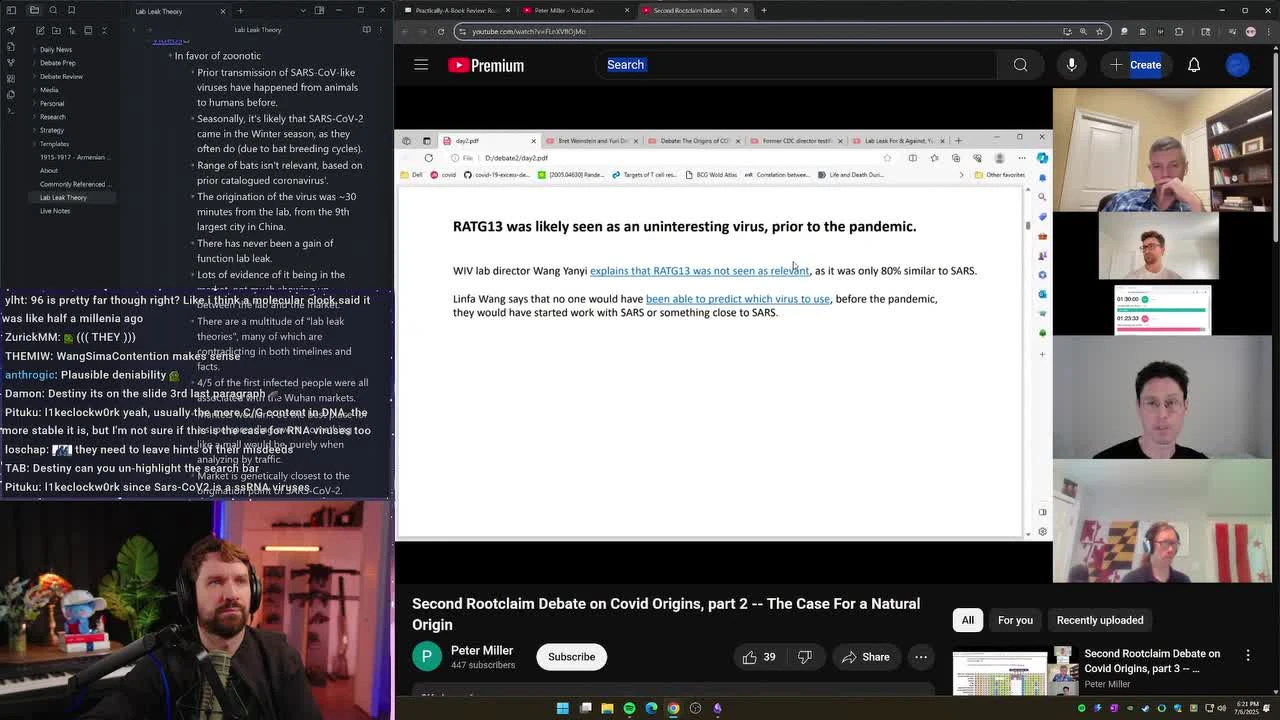This screenshot has height=720, width=1280.
Task: Open the YouTube account avatar menu
Action: [1238, 65]
